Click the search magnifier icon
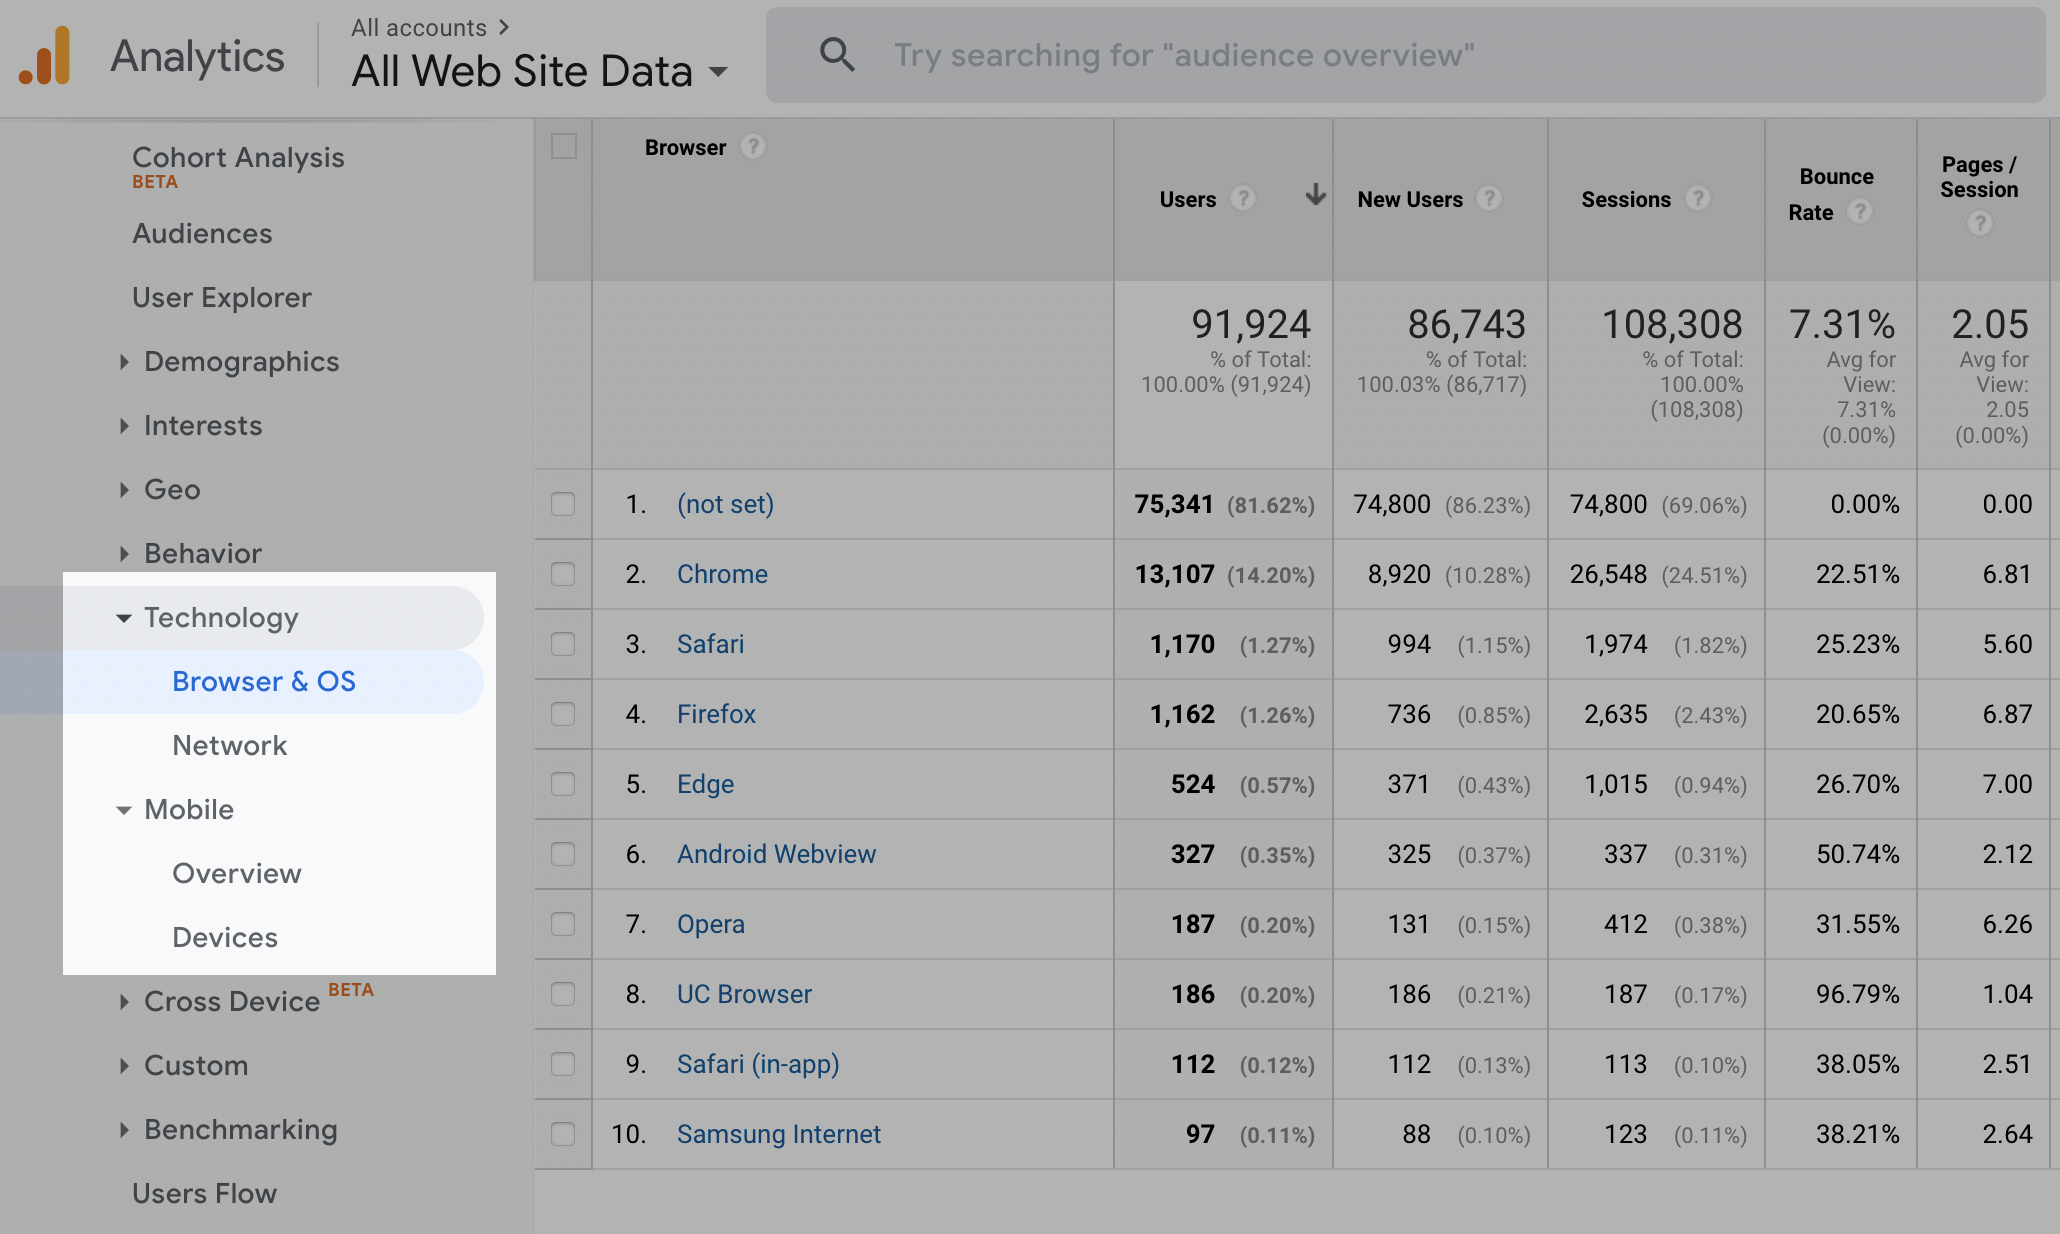This screenshot has width=2060, height=1234. (837, 55)
